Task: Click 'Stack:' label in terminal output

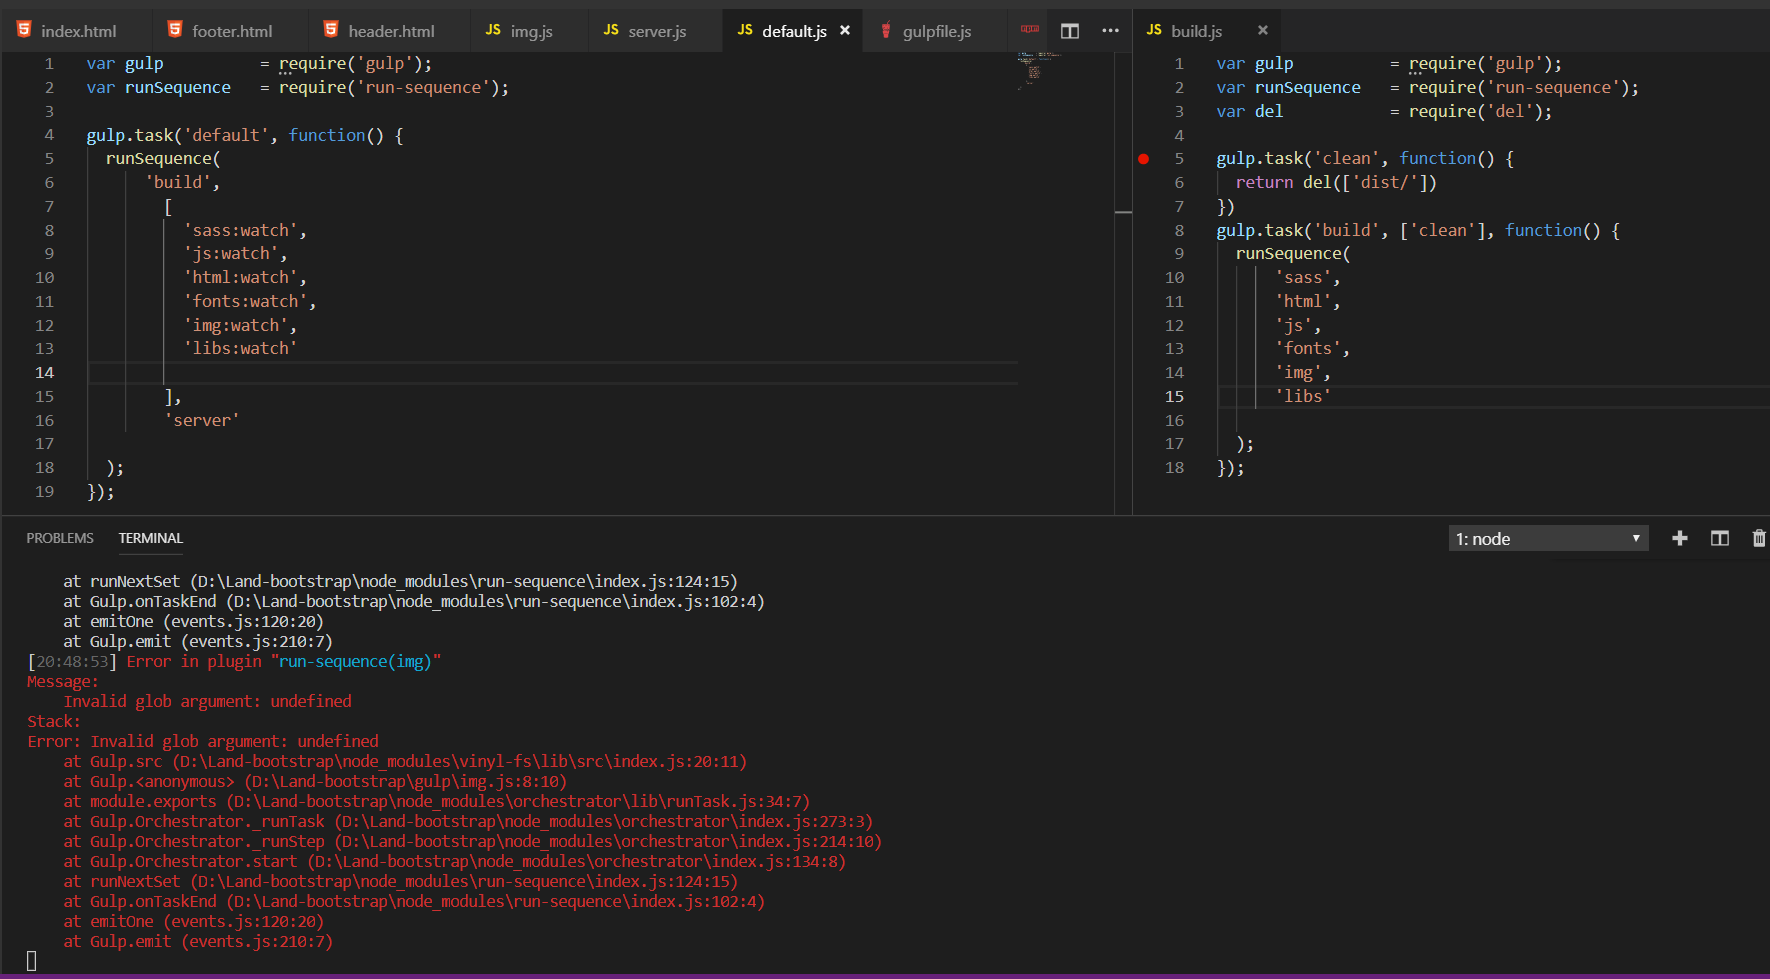Action: (54, 722)
